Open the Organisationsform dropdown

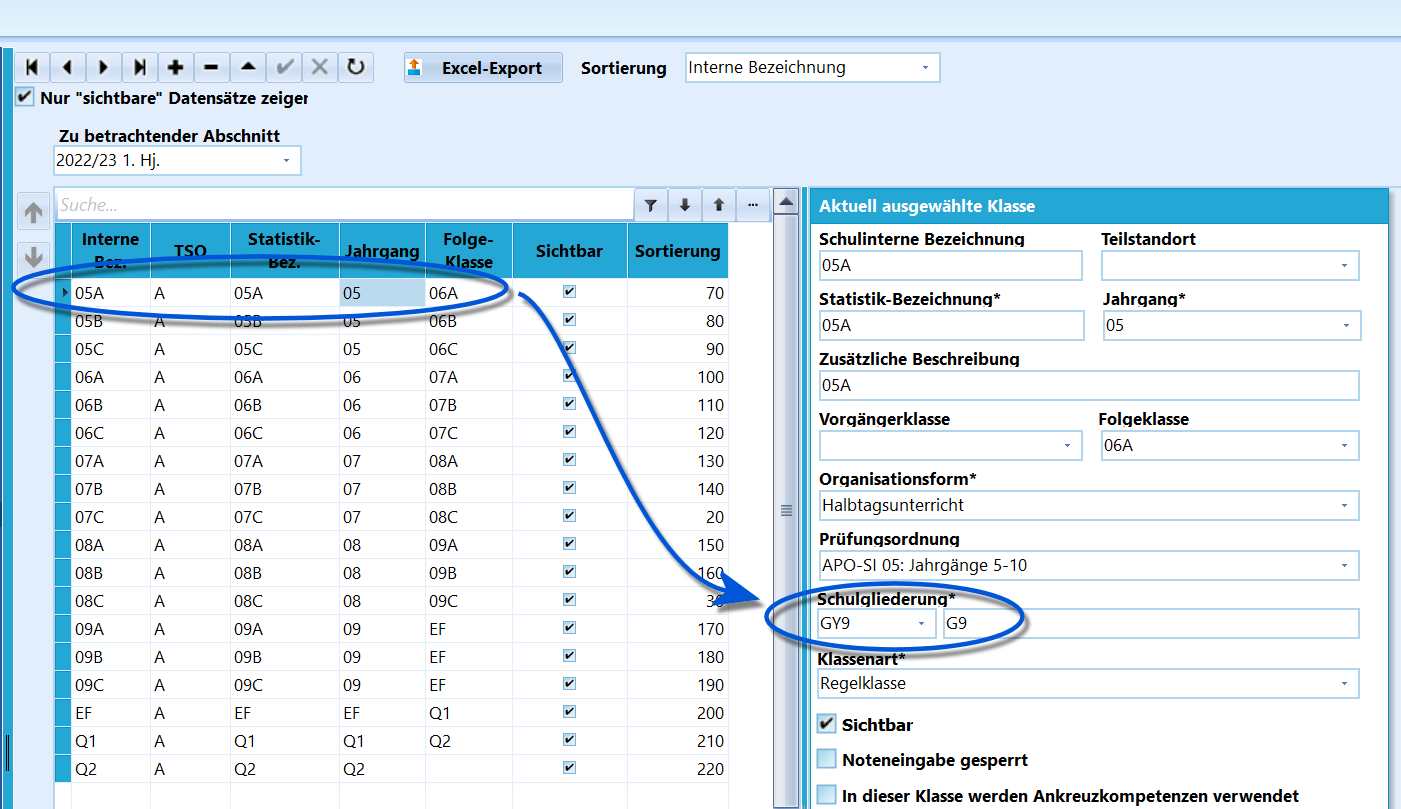point(1089,505)
